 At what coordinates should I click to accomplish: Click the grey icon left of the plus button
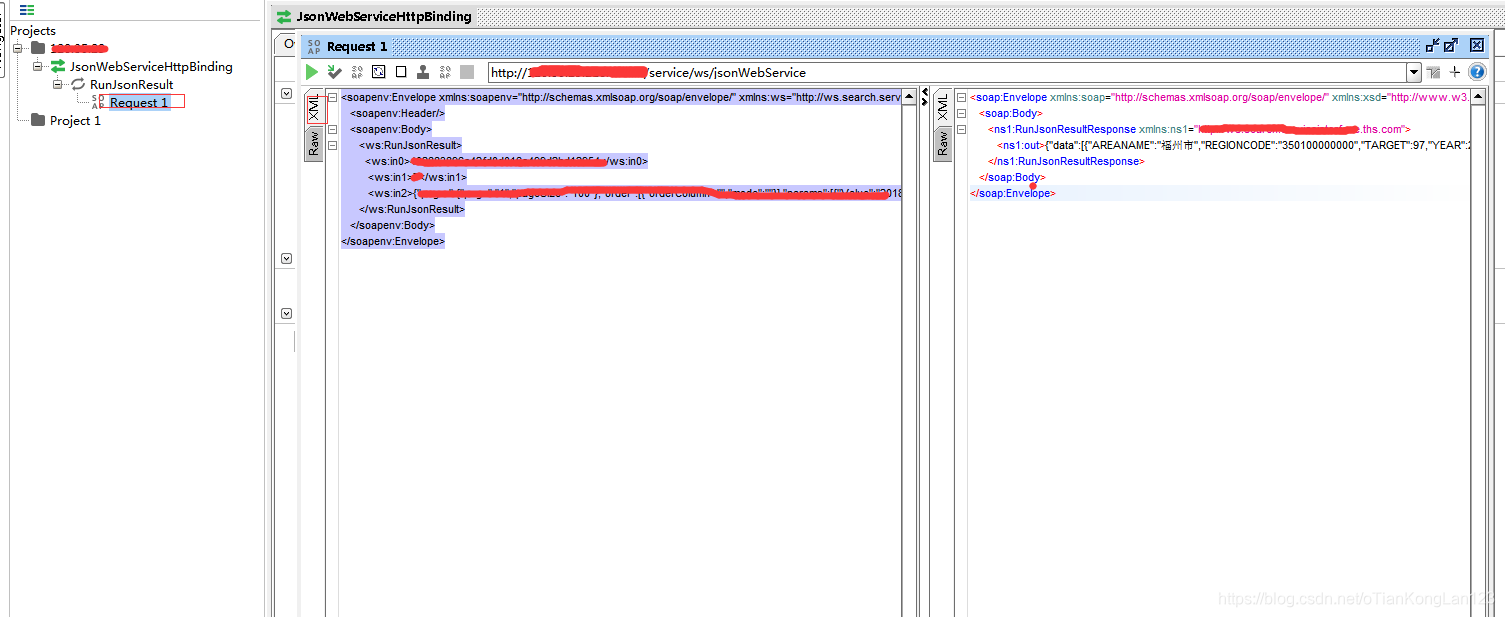[1433, 72]
